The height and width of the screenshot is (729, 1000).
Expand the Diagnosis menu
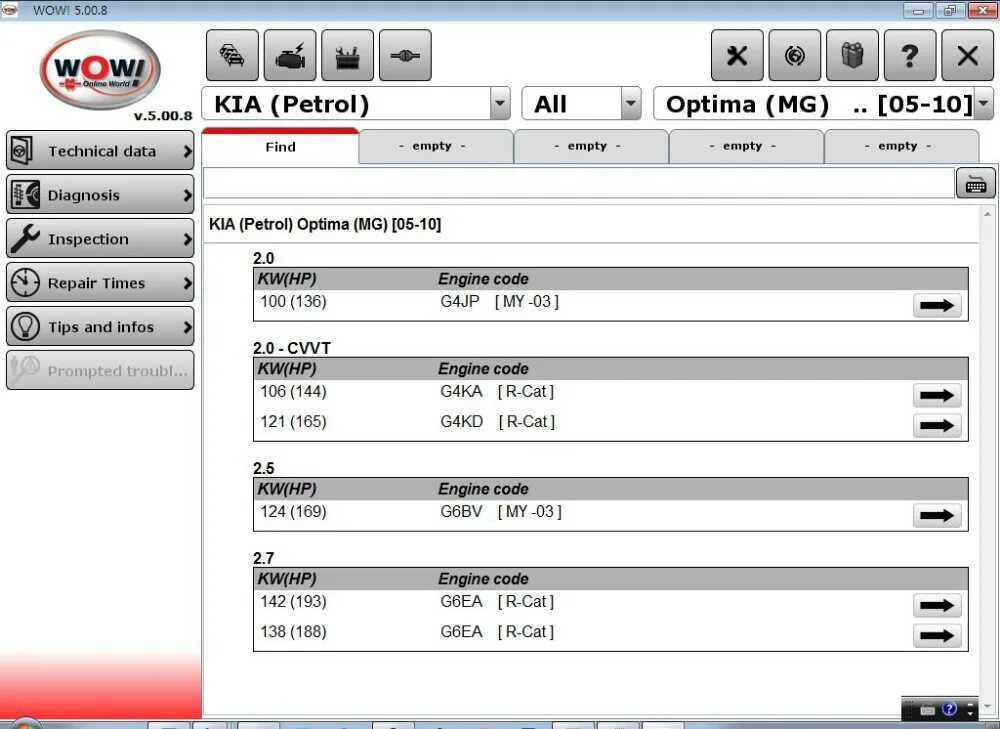click(100, 195)
